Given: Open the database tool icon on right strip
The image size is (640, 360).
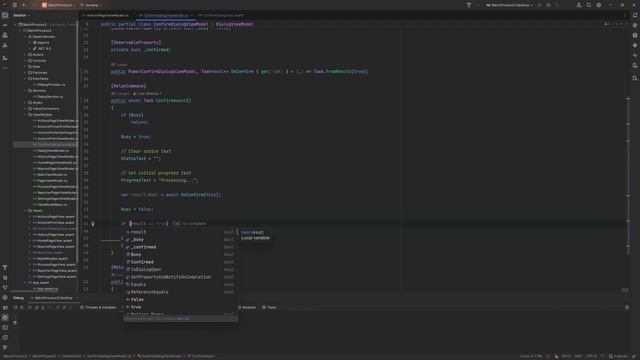Looking at the screenshot, I should [x=635, y=35].
